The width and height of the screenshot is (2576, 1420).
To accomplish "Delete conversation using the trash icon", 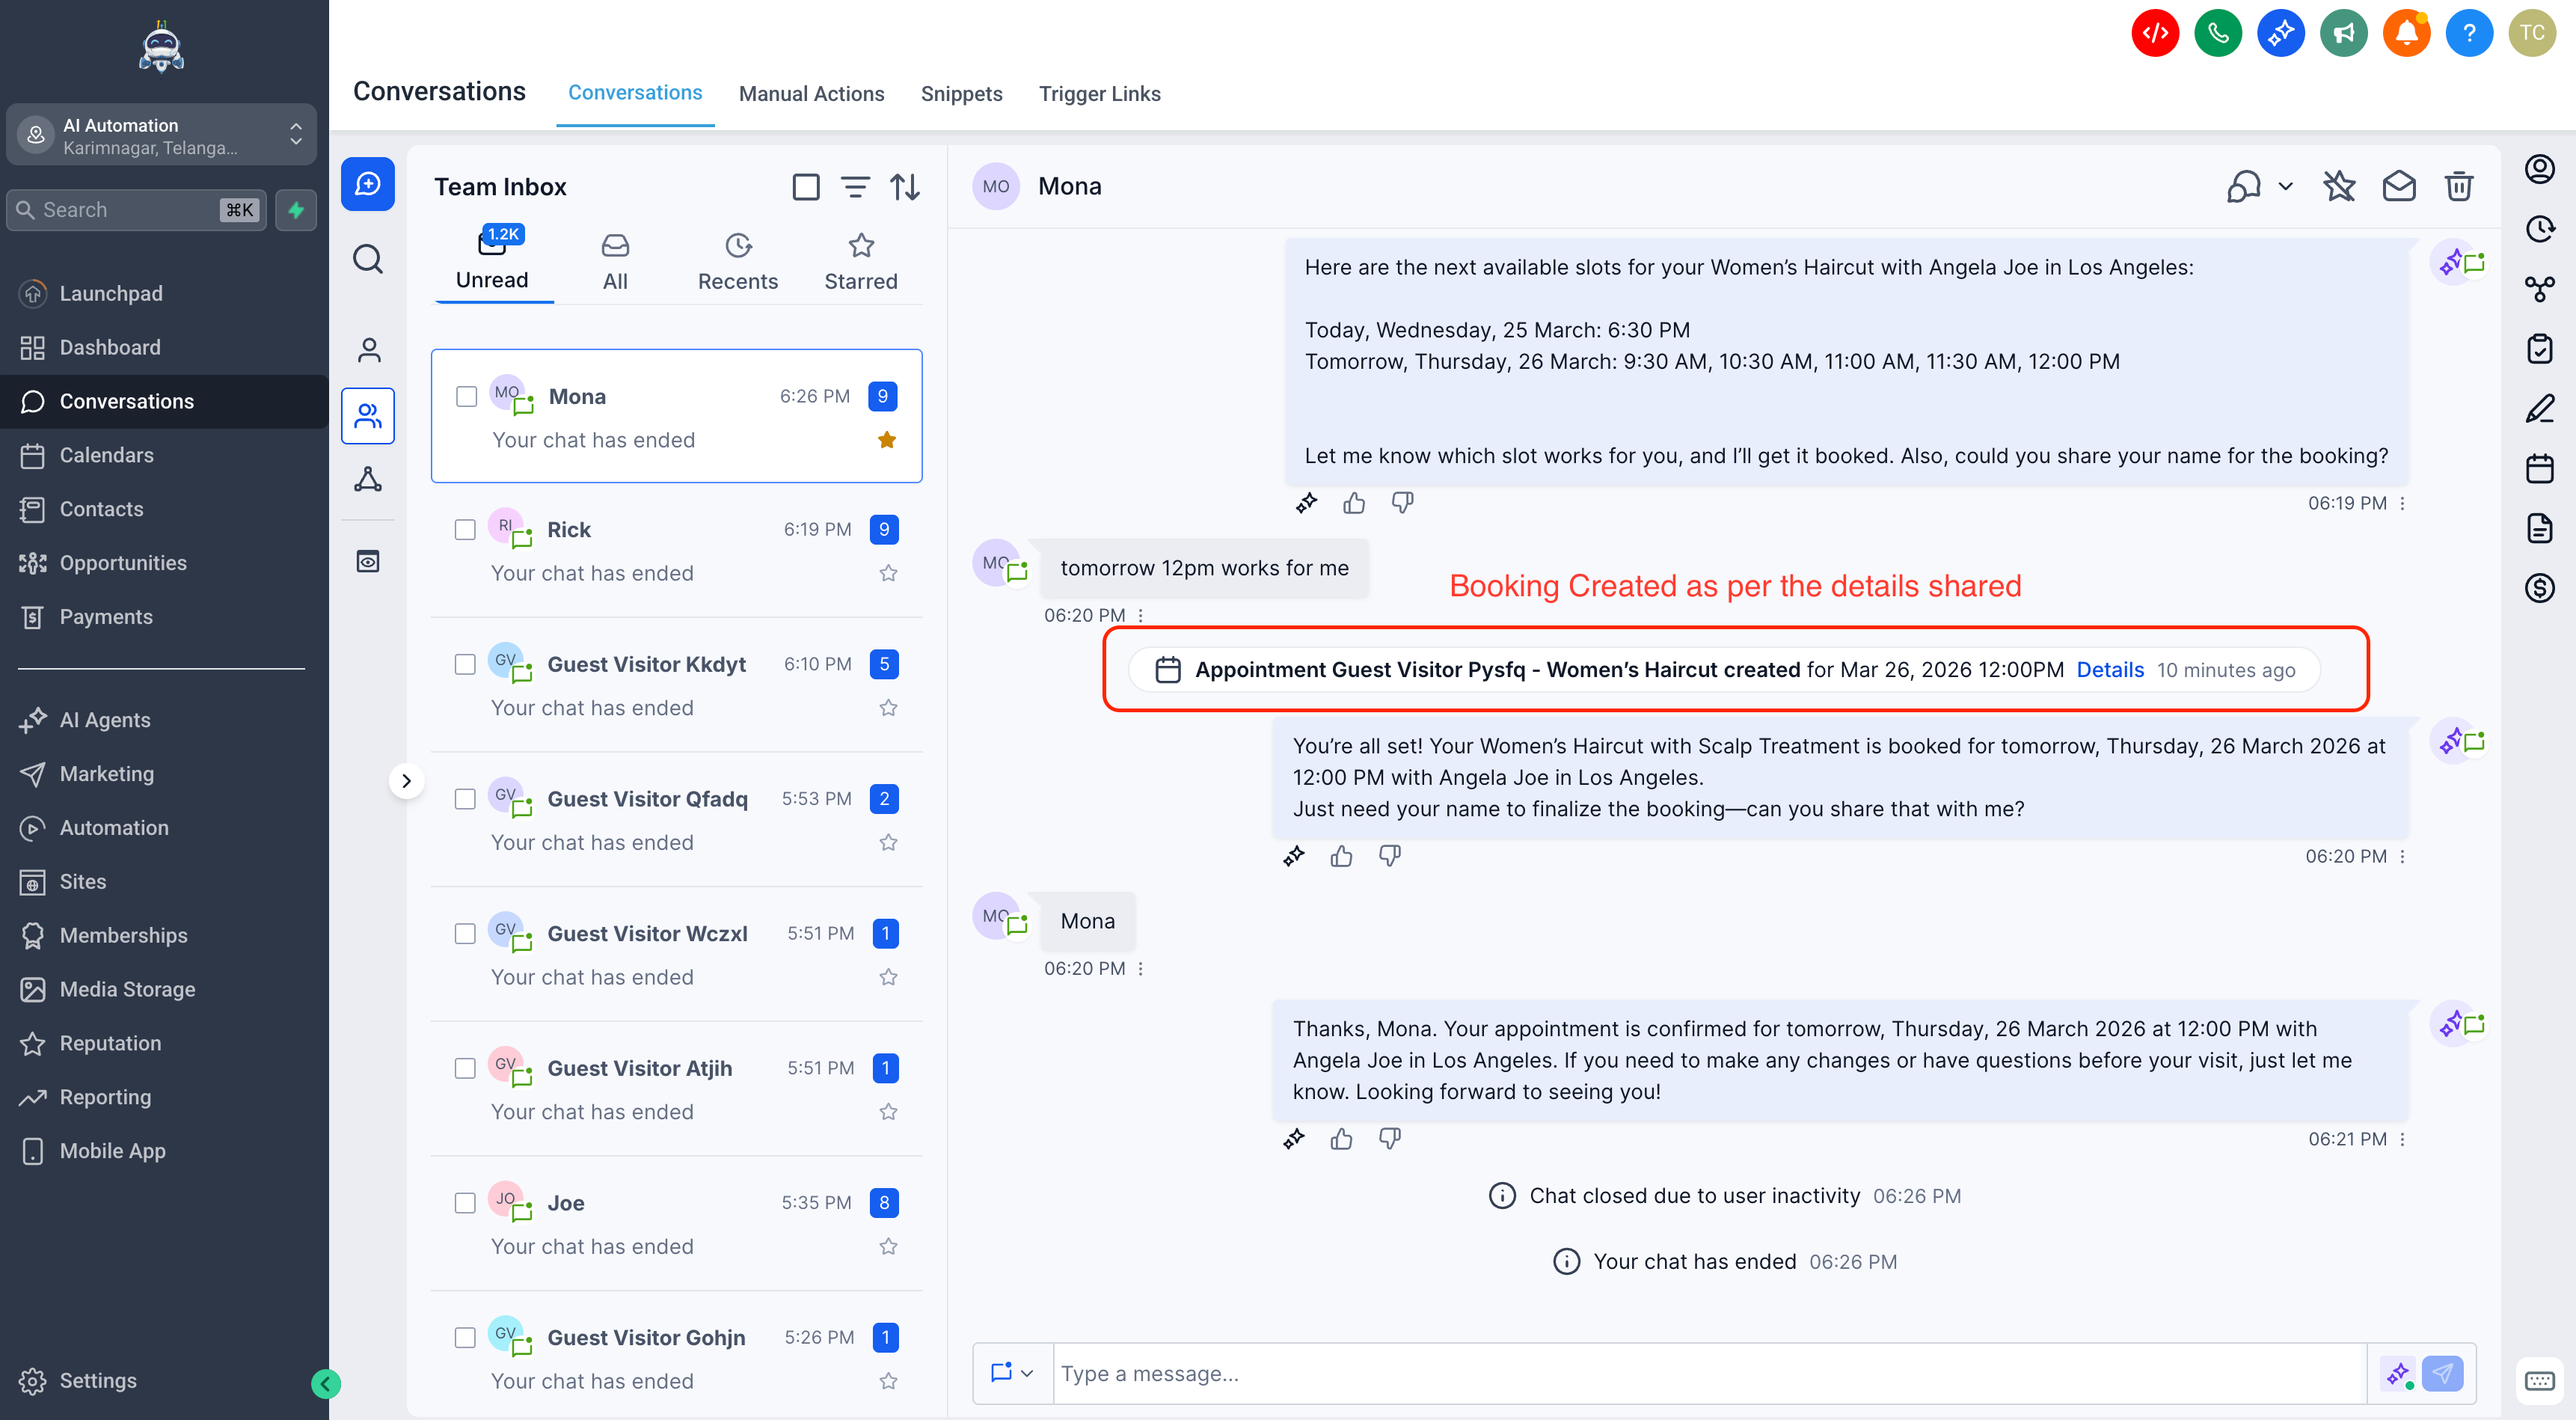I will tap(2458, 186).
